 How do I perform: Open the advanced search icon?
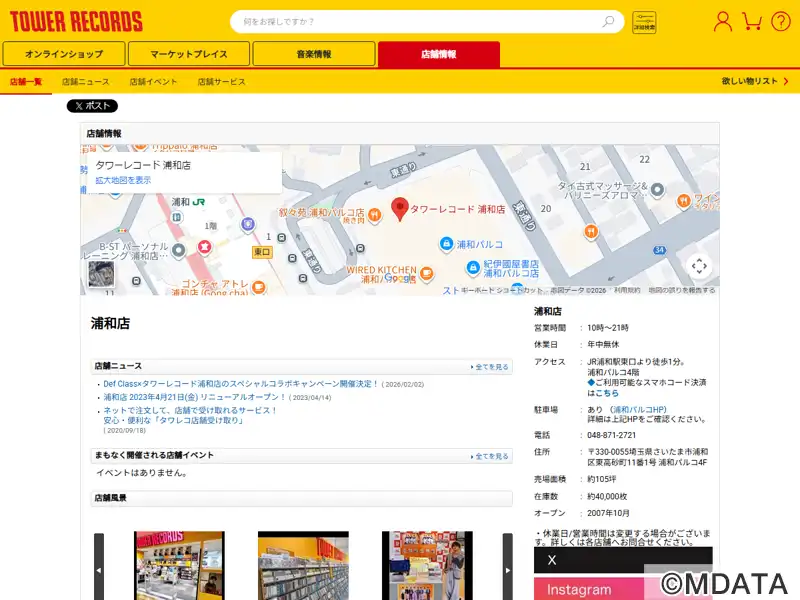pyautogui.click(x=644, y=22)
